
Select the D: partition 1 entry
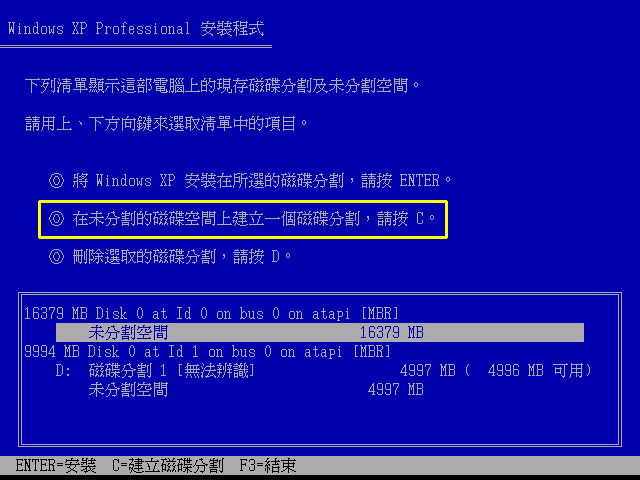[323, 371]
